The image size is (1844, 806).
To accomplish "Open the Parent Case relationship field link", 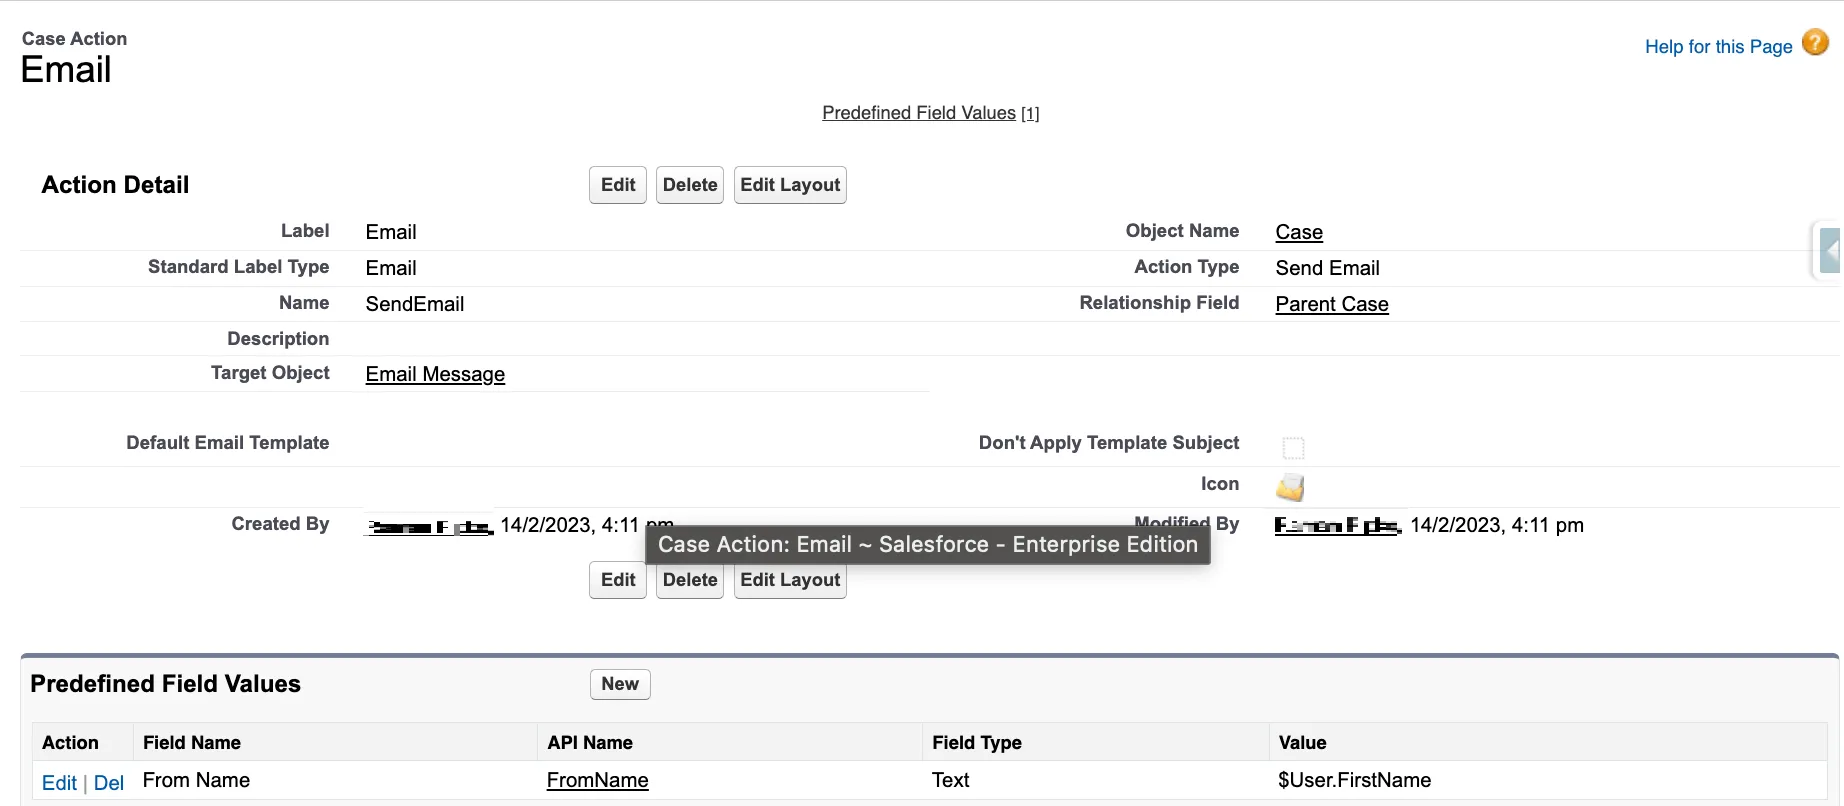I will point(1331,304).
